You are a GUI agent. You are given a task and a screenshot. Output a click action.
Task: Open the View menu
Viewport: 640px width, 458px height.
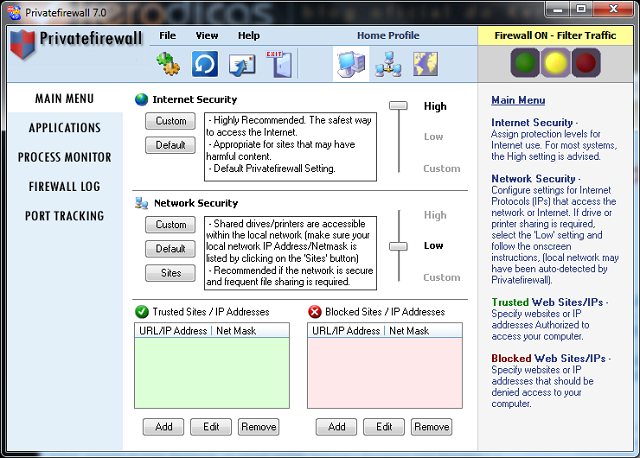[207, 36]
